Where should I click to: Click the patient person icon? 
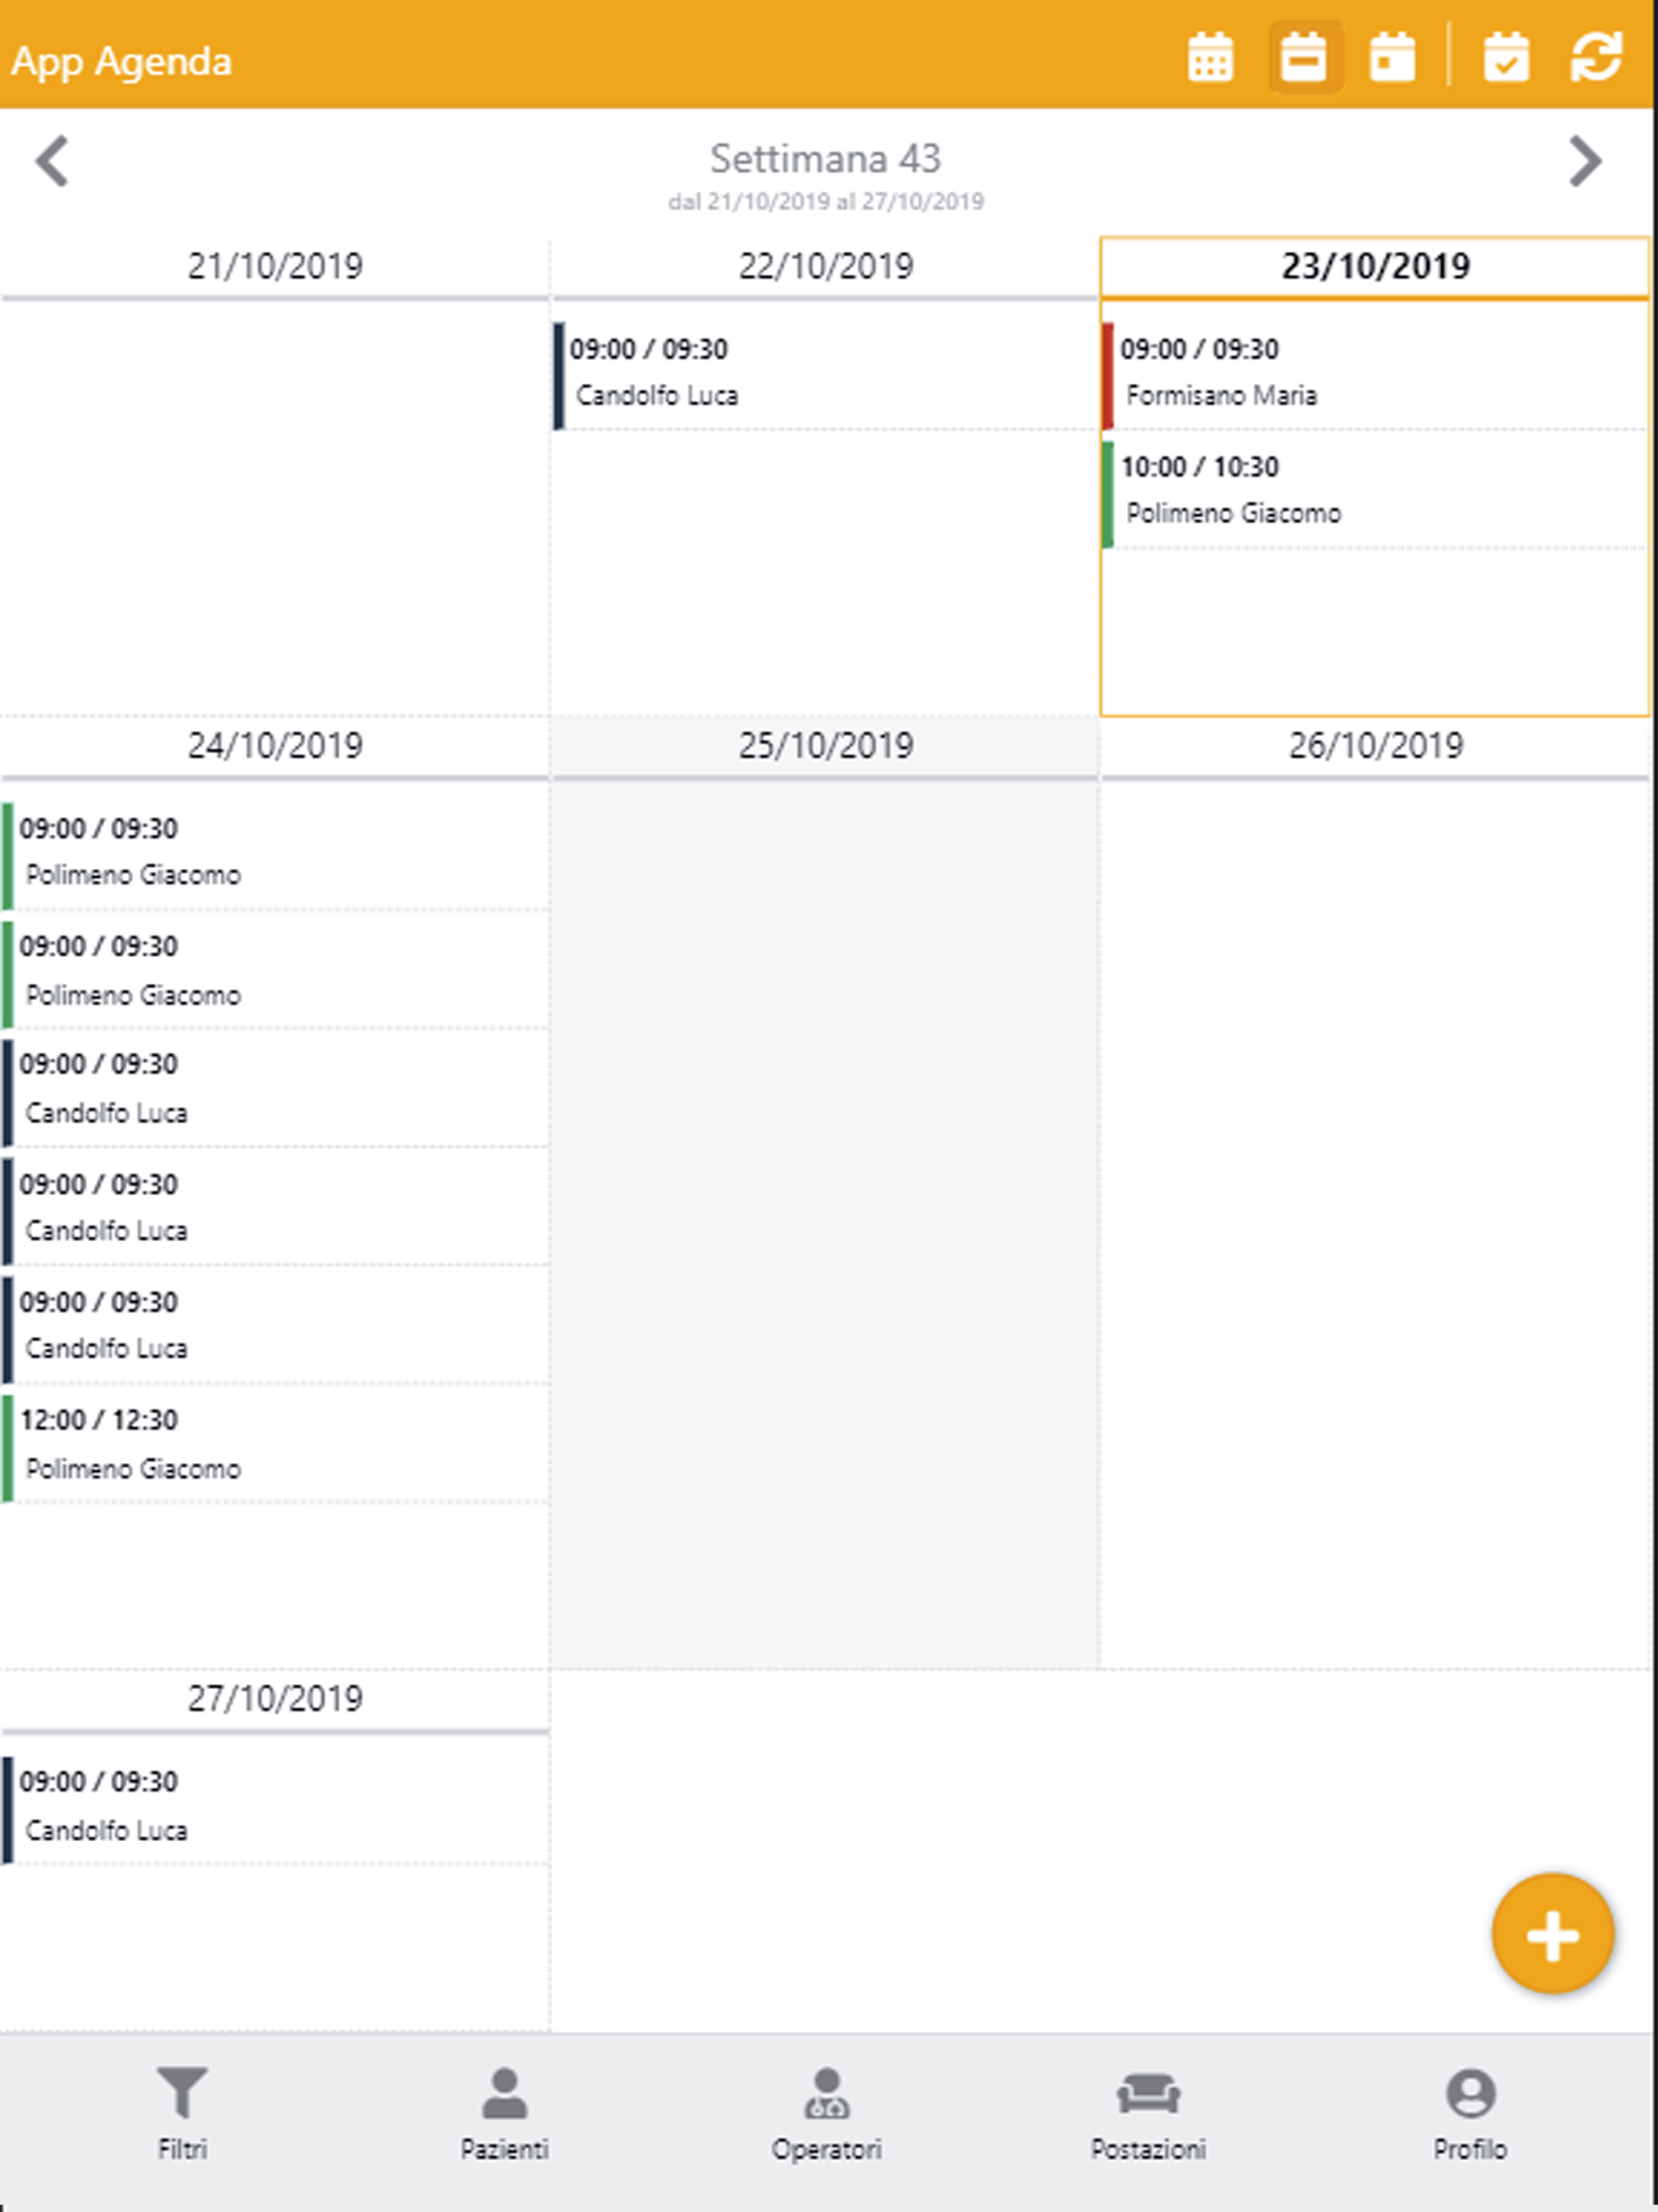pyautogui.click(x=504, y=2093)
